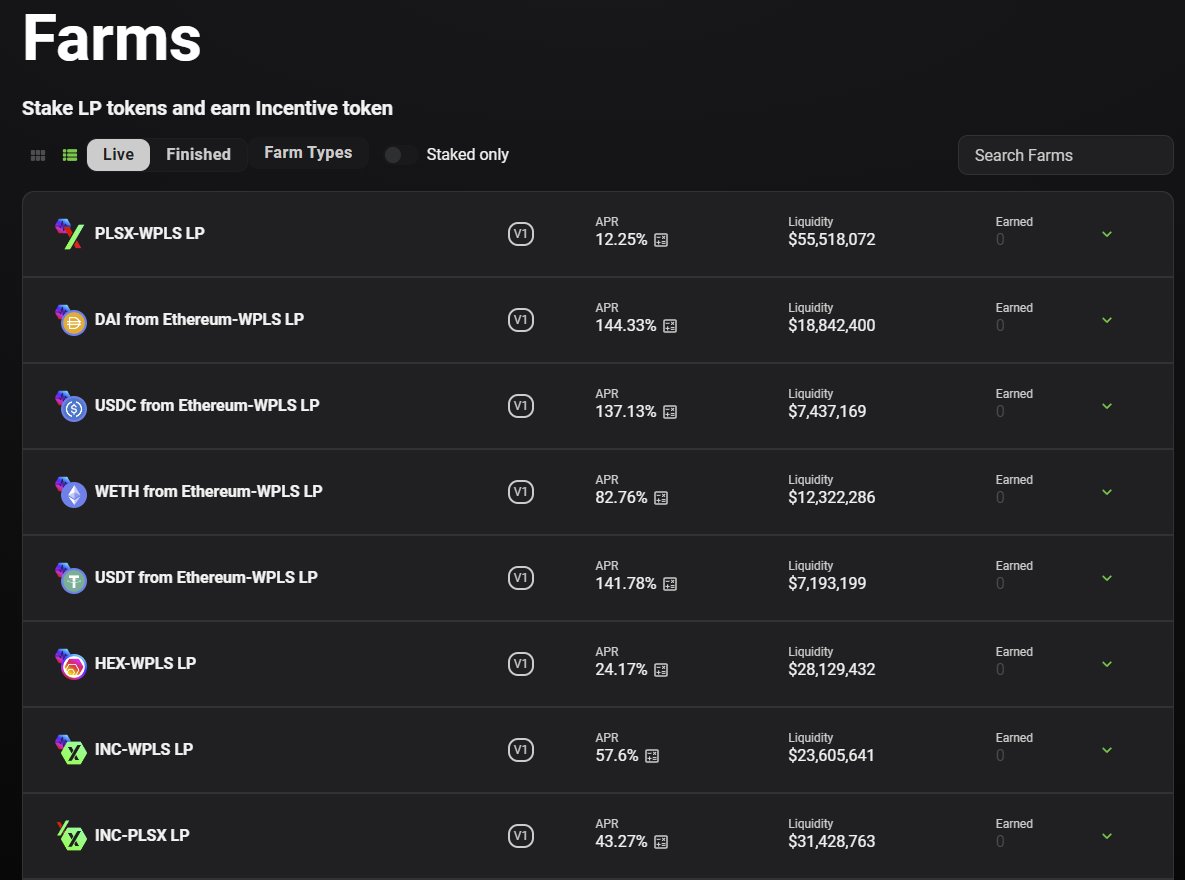Click V1 badge on PLSX-WPLS LP row
The height and width of the screenshot is (880, 1185).
click(x=521, y=234)
